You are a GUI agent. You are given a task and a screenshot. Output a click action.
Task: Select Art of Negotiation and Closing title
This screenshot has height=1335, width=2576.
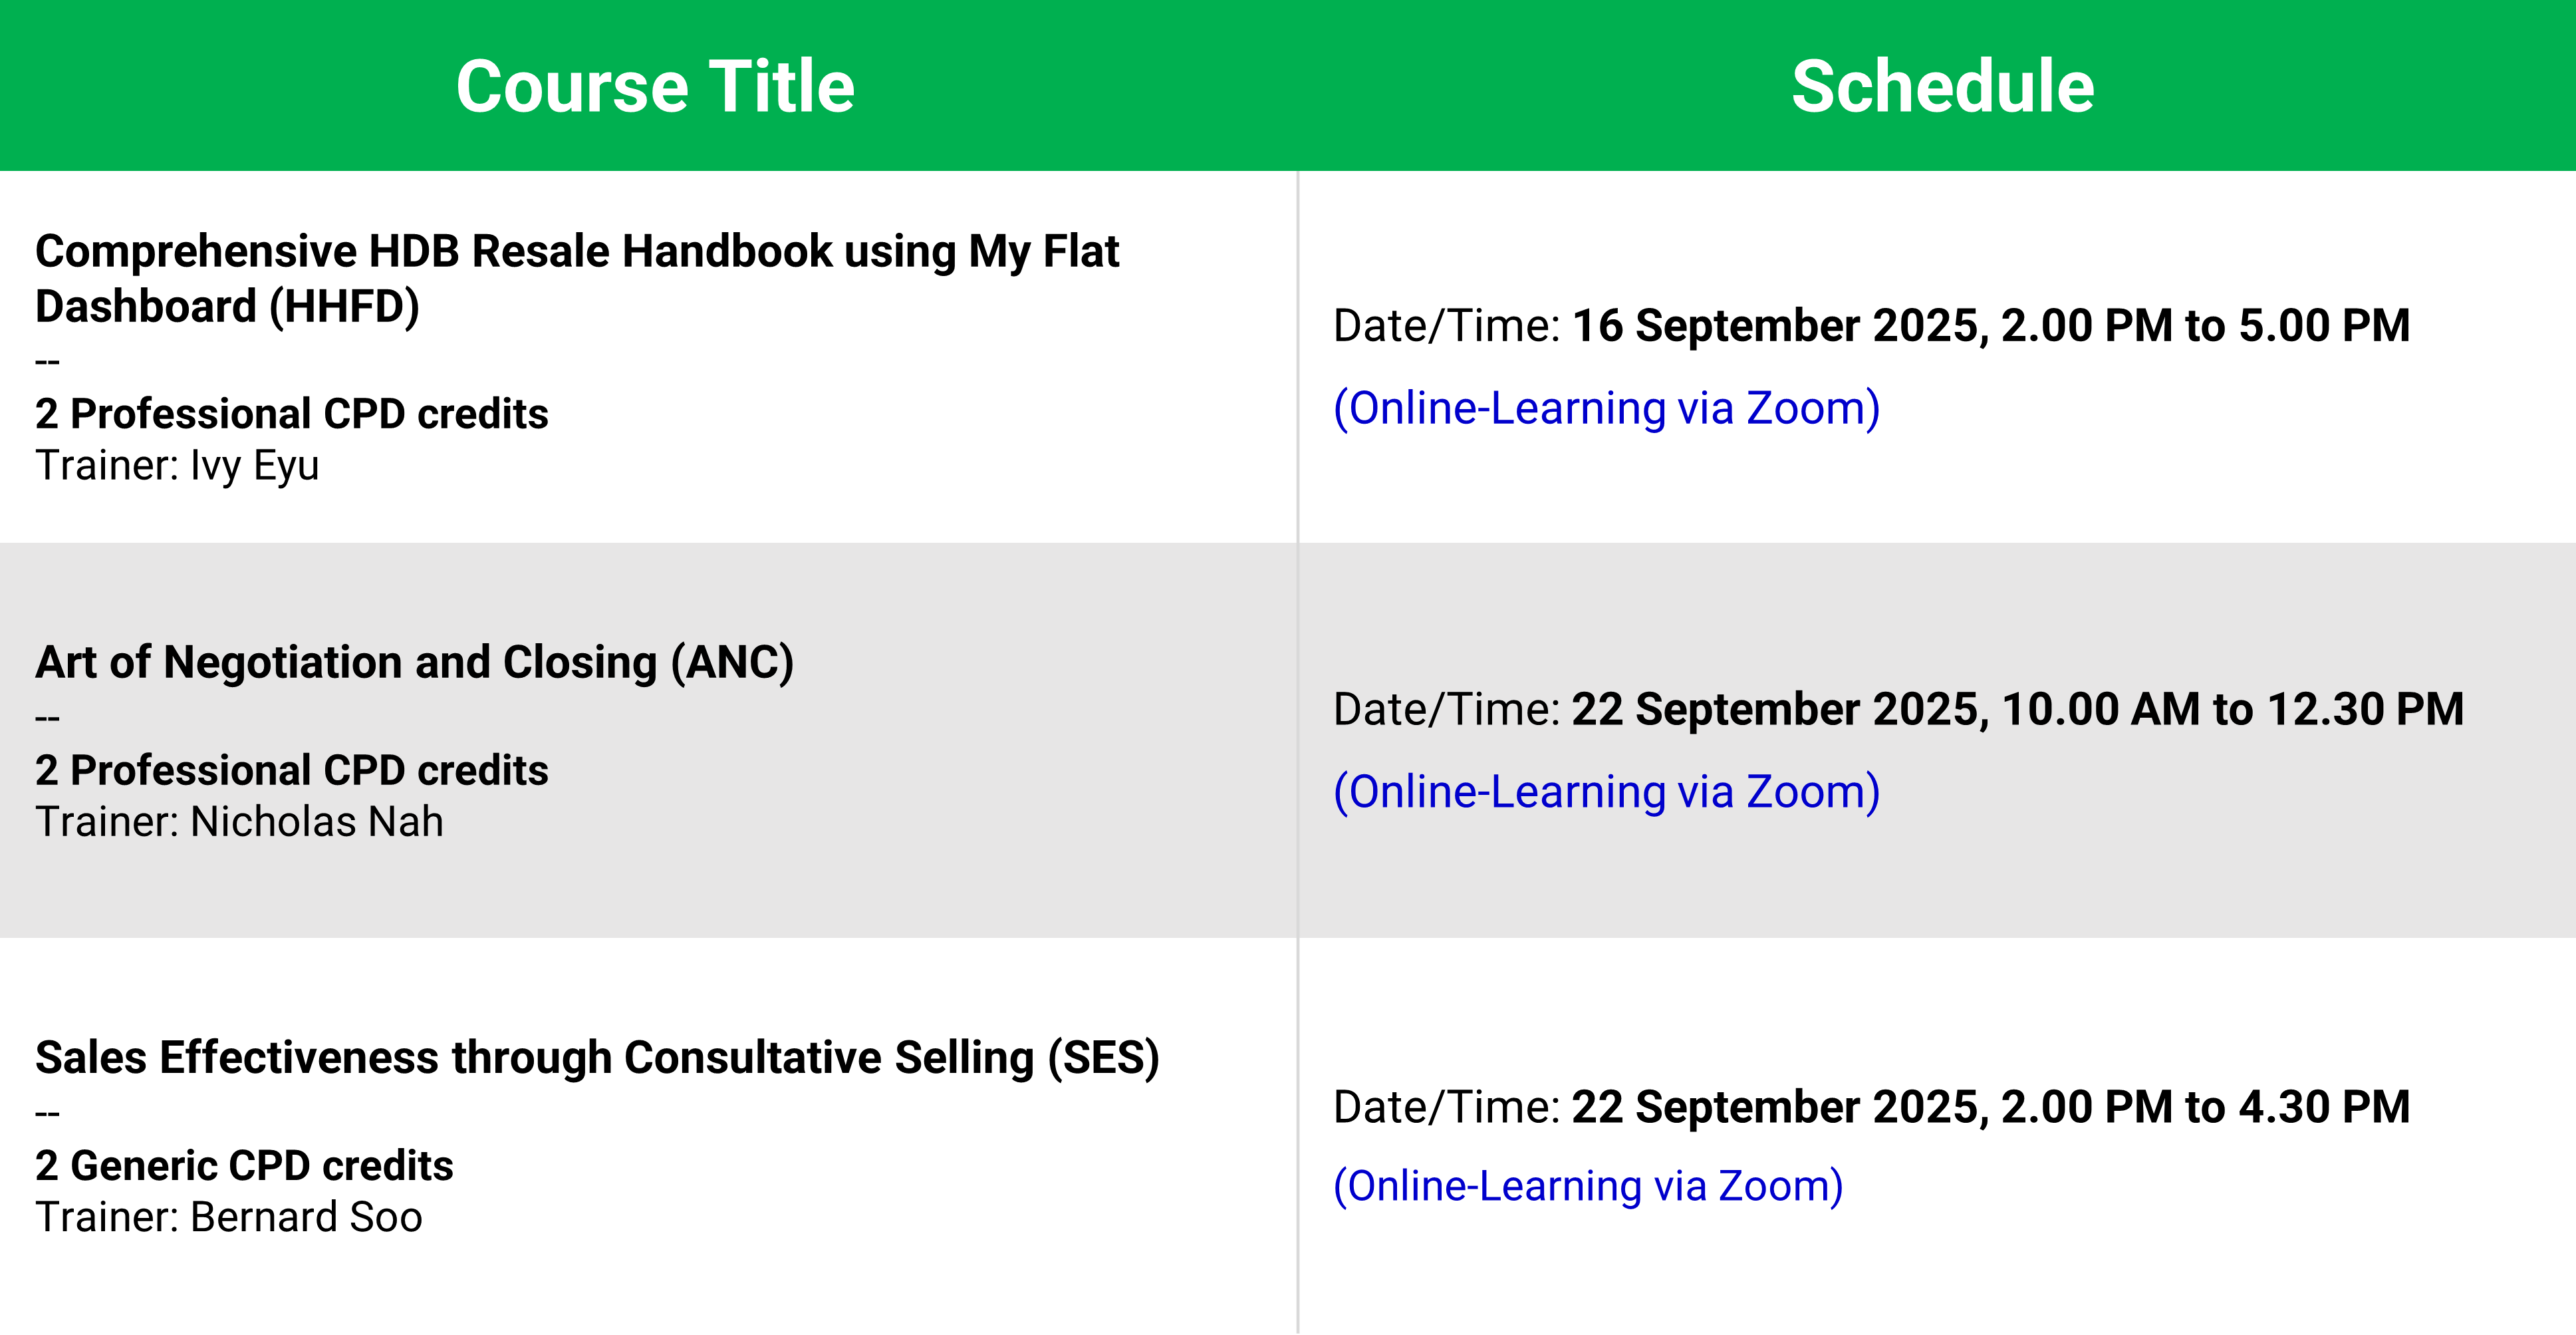click(x=415, y=662)
